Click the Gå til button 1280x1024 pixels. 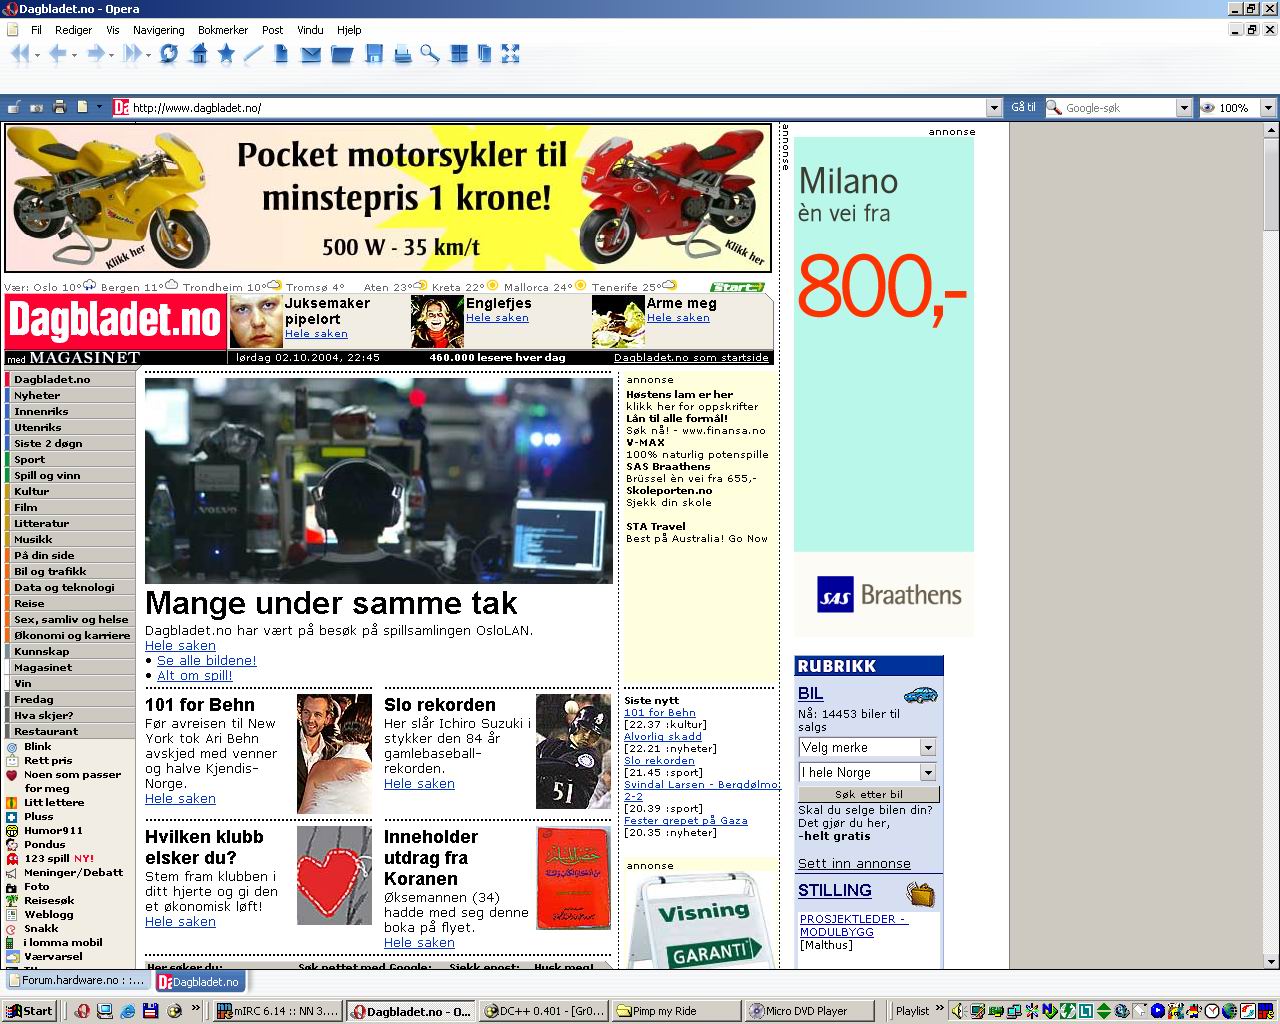(1023, 107)
